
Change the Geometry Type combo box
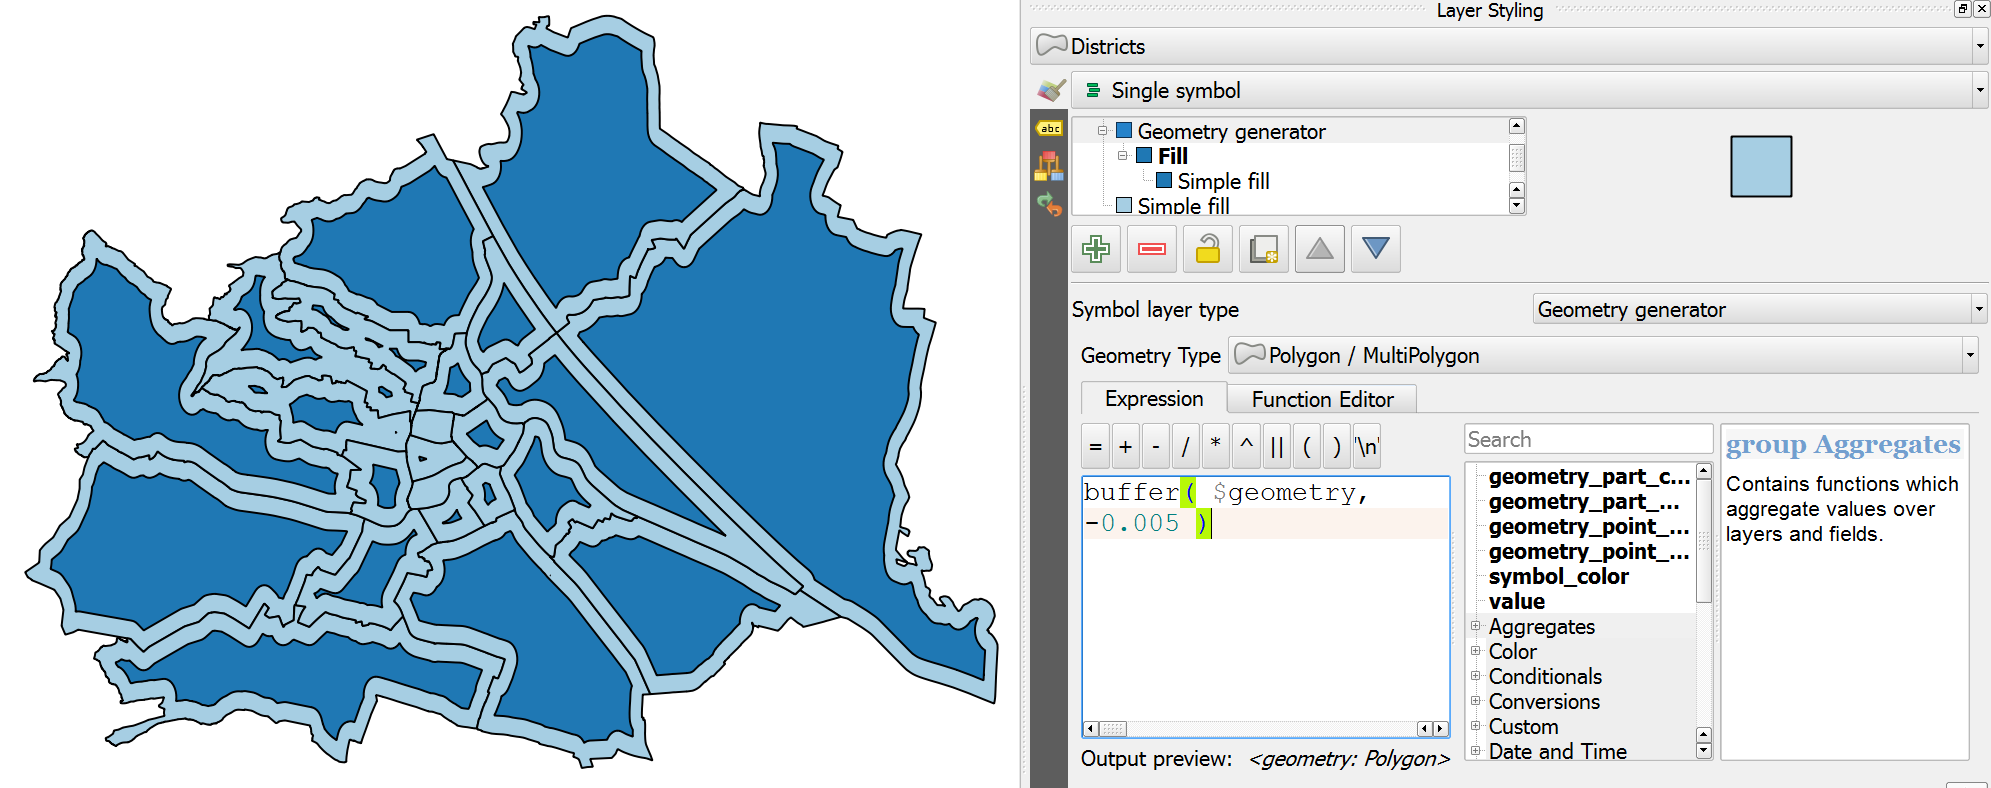click(x=1602, y=356)
